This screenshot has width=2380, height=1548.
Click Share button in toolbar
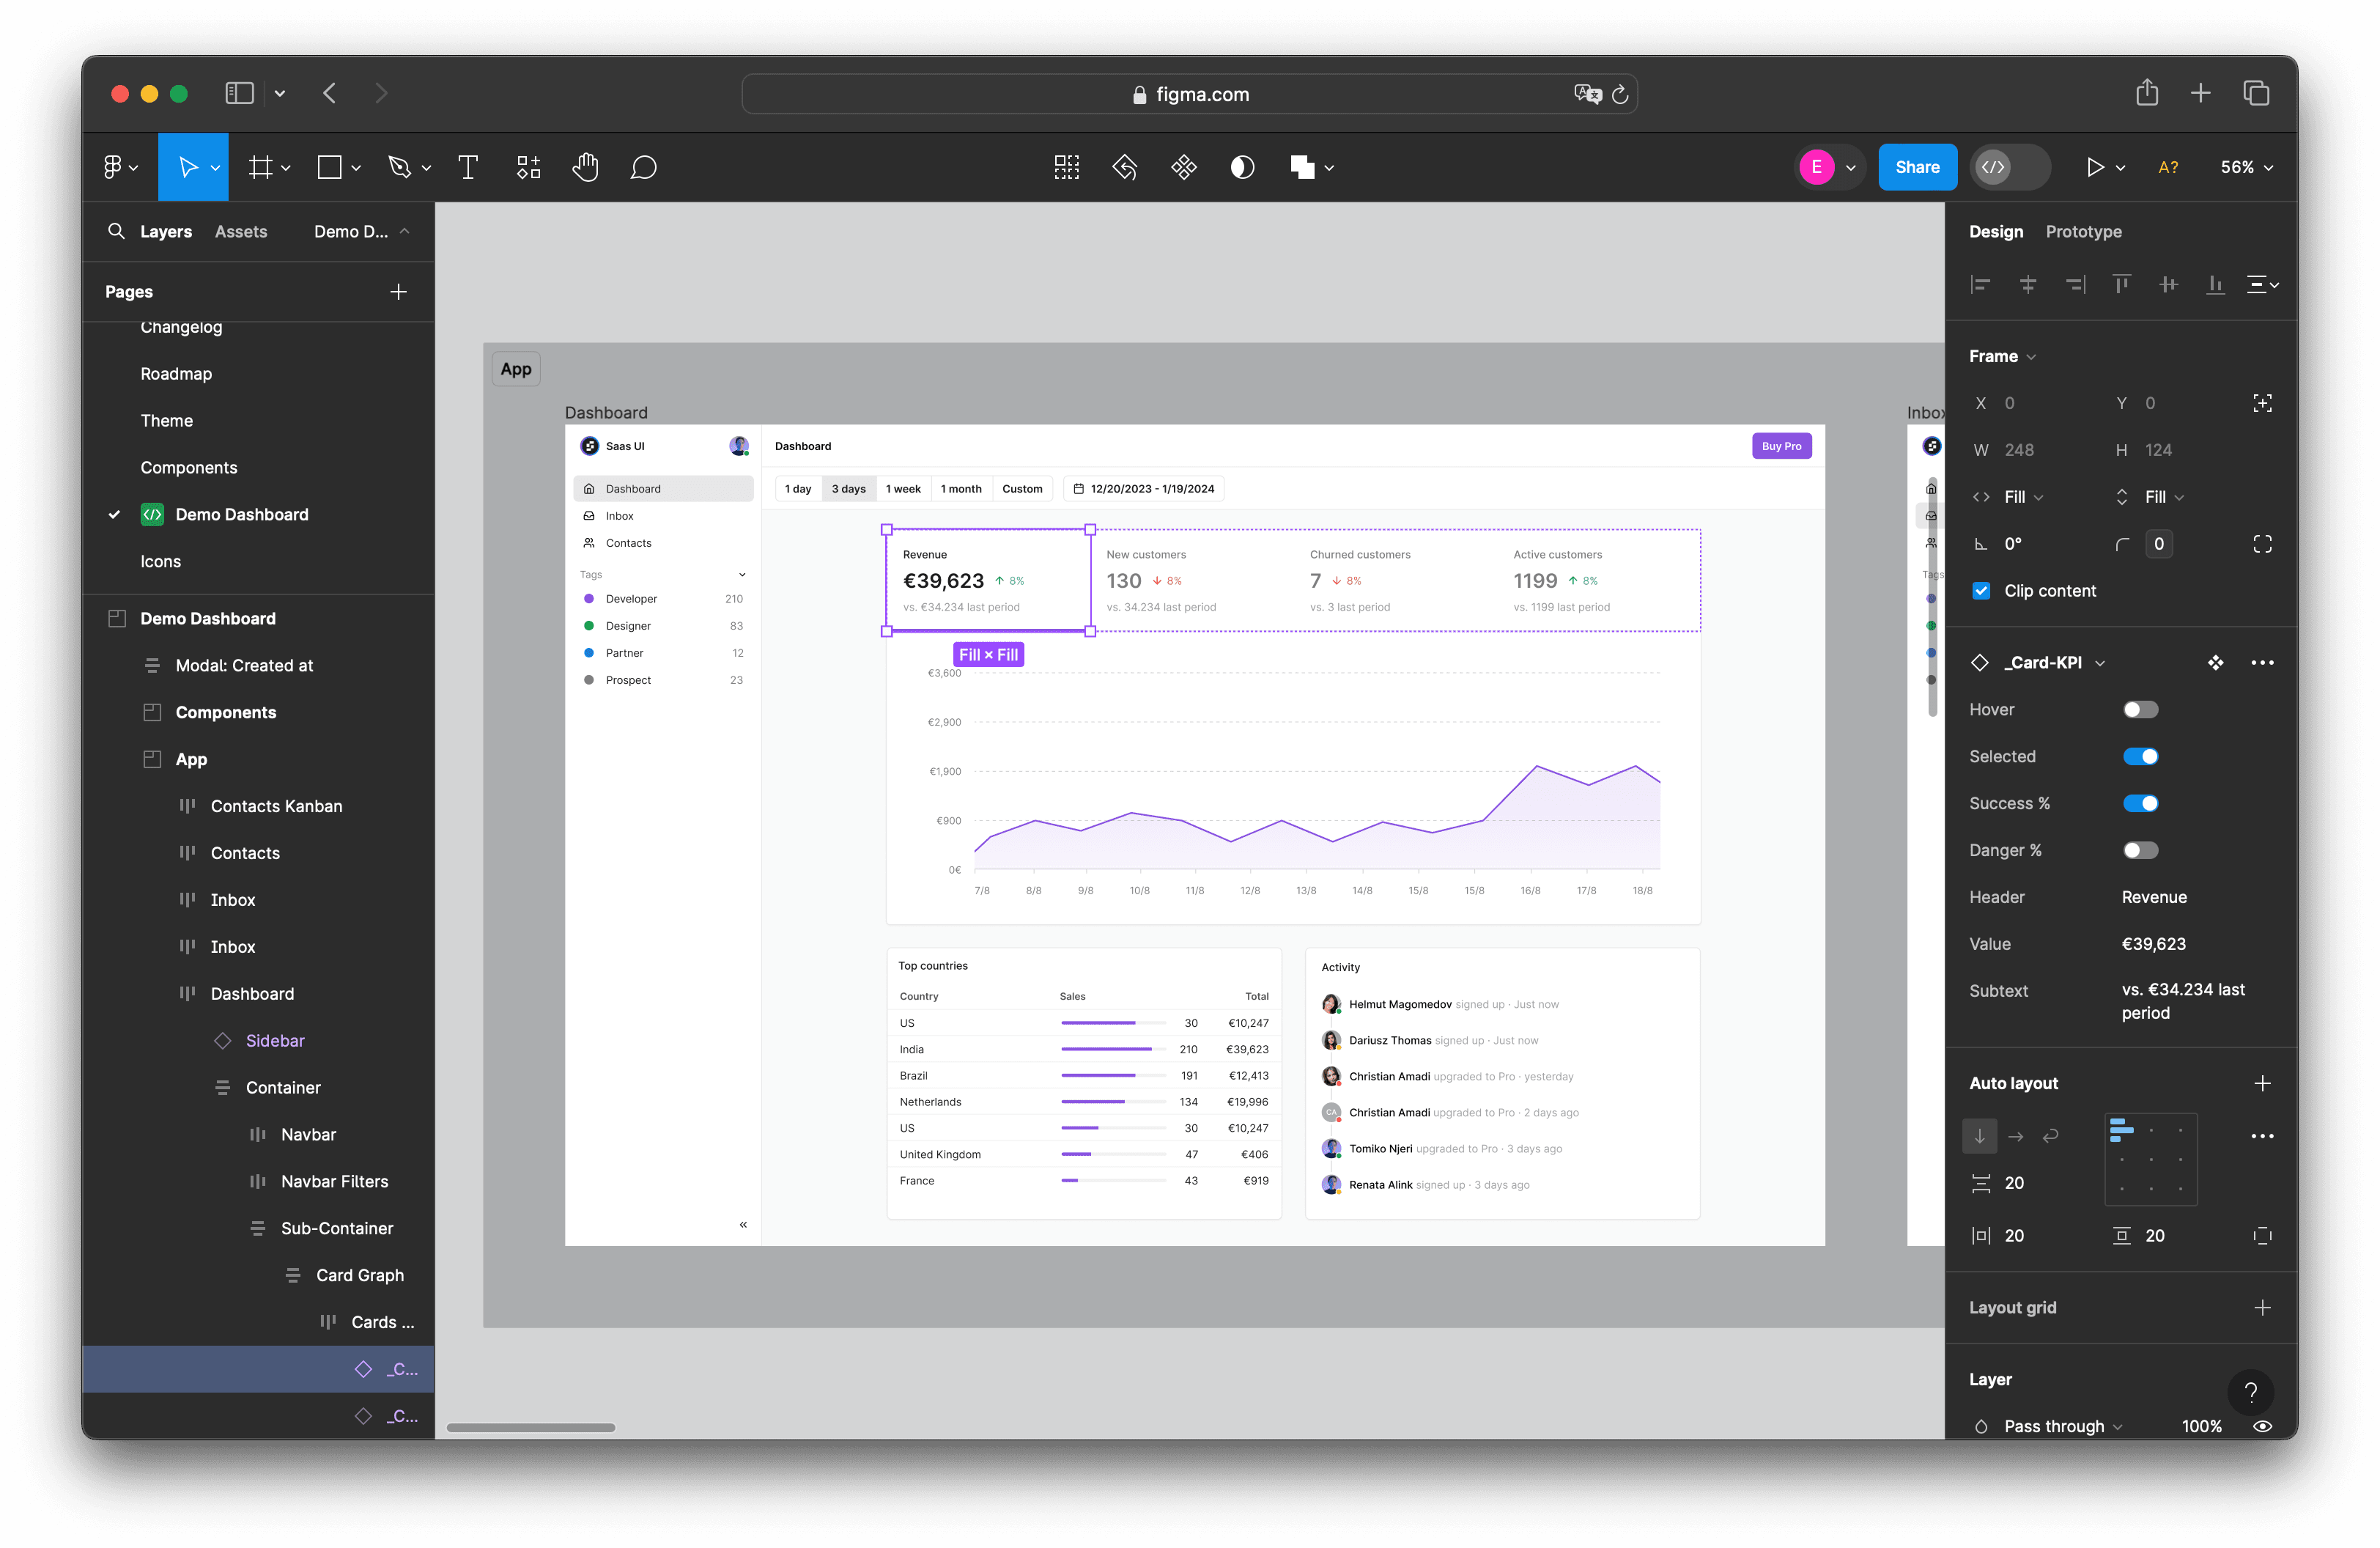[x=1917, y=166]
